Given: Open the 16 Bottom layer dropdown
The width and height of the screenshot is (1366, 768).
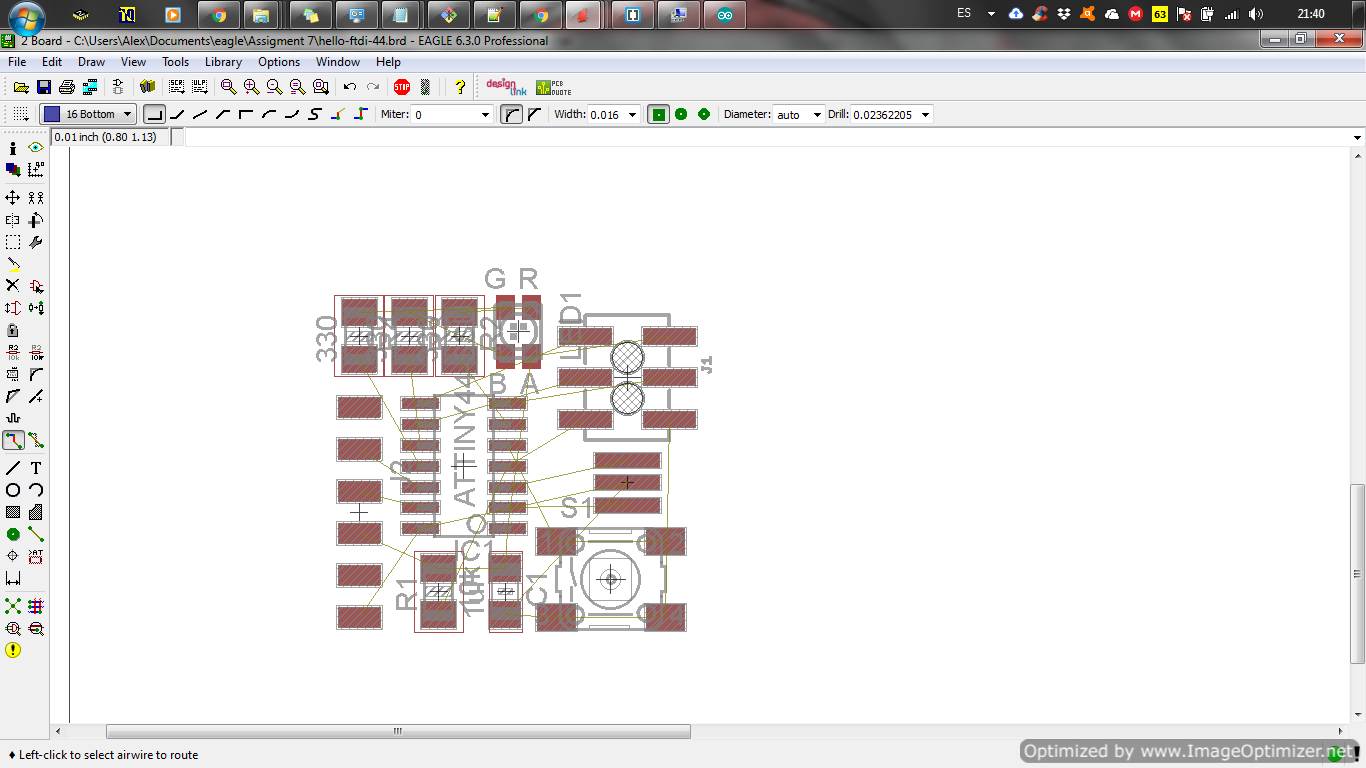Looking at the screenshot, I should click(x=88, y=114).
